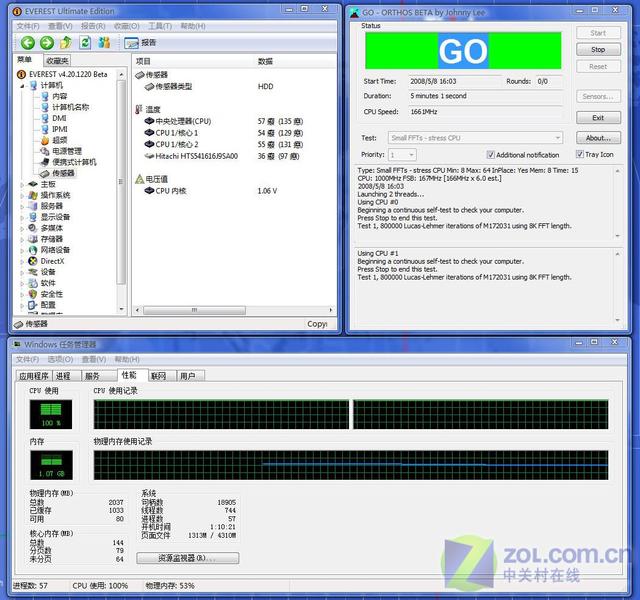Click the Refresh icon in EVEREST toolbar
This screenshot has width=640, height=600.
coord(85,42)
